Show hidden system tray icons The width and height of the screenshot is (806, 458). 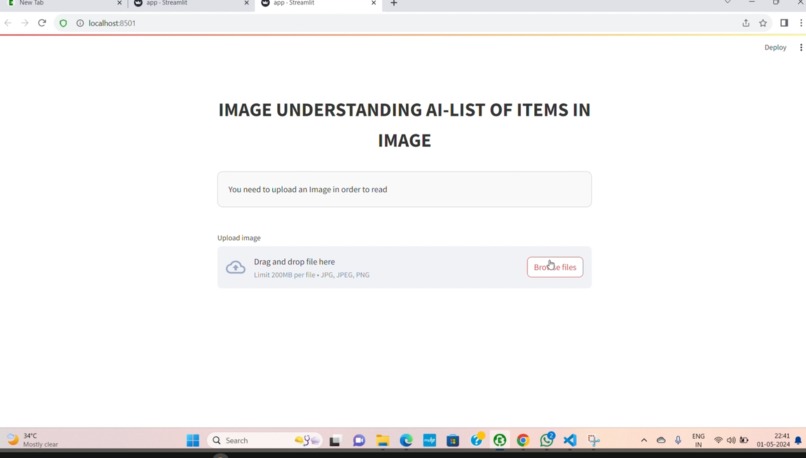click(644, 441)
